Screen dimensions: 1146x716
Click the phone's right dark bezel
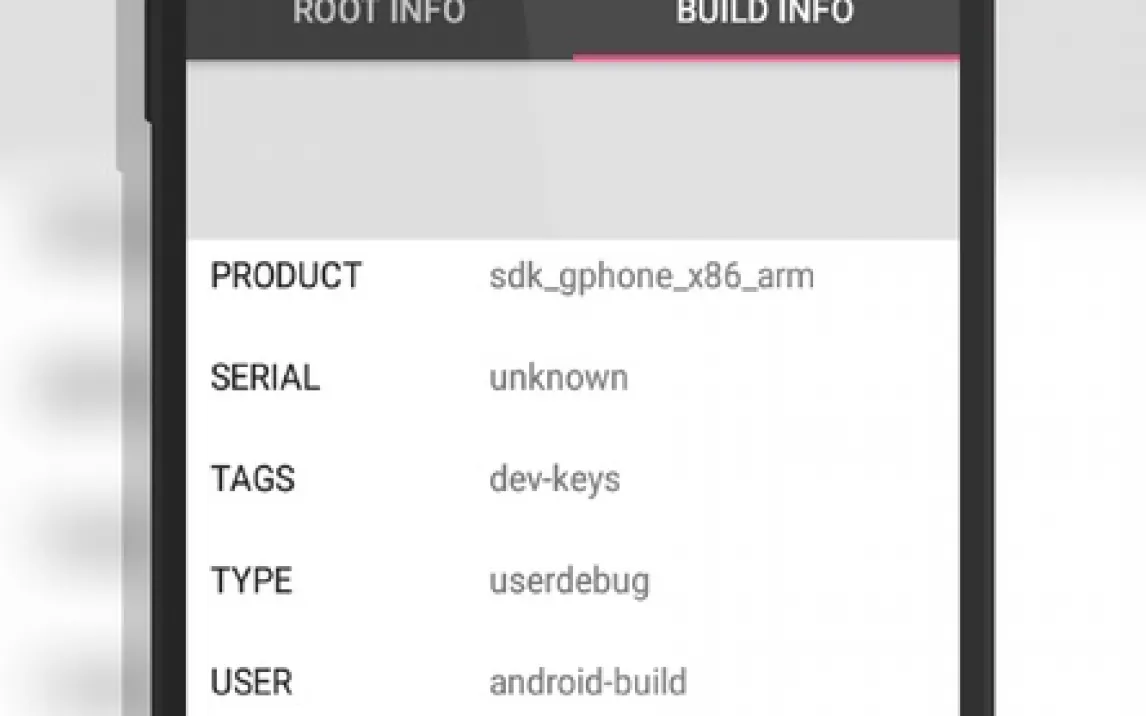(x=976, y=400)
